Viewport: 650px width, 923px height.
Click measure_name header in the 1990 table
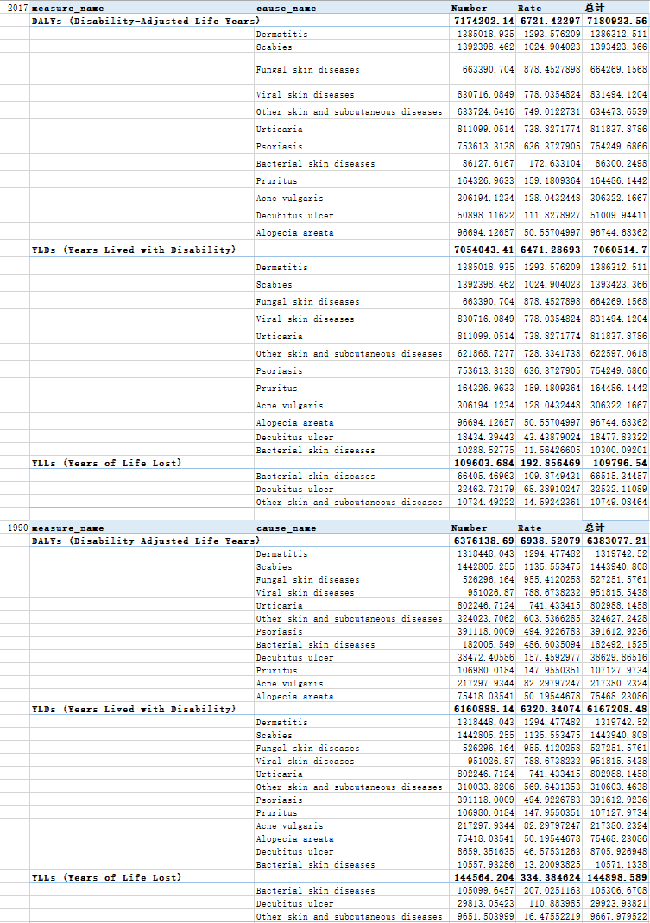[x=68, y=528]
